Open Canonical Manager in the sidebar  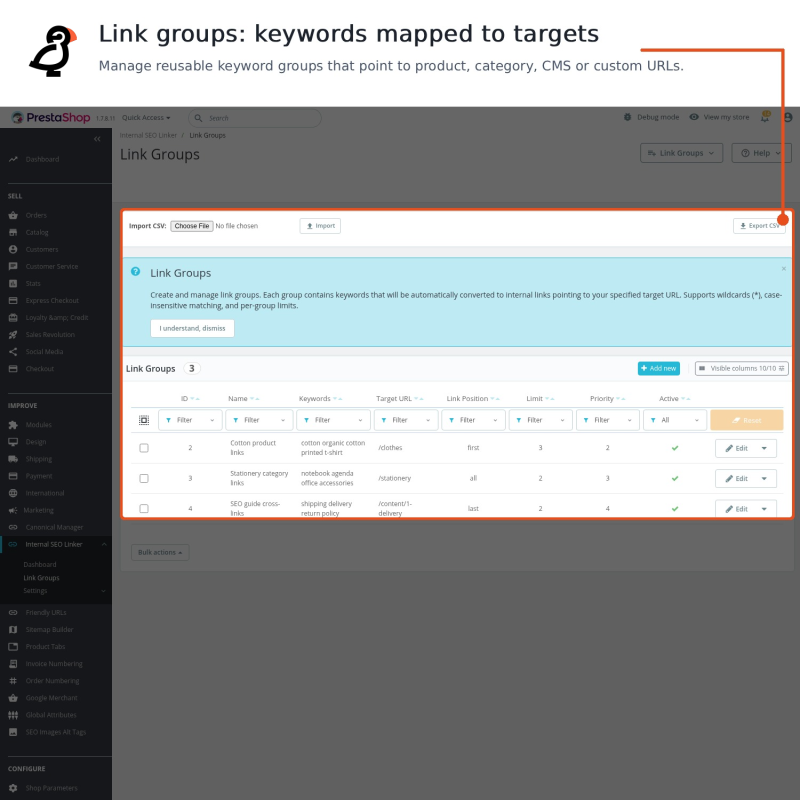(54, 527)
